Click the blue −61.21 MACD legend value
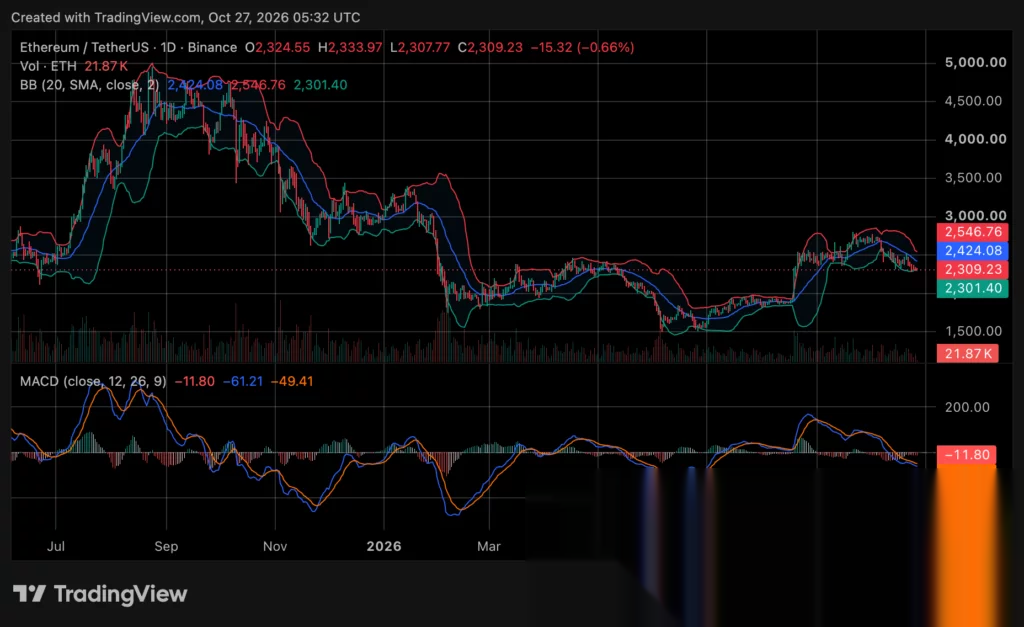 click(243, 381)
